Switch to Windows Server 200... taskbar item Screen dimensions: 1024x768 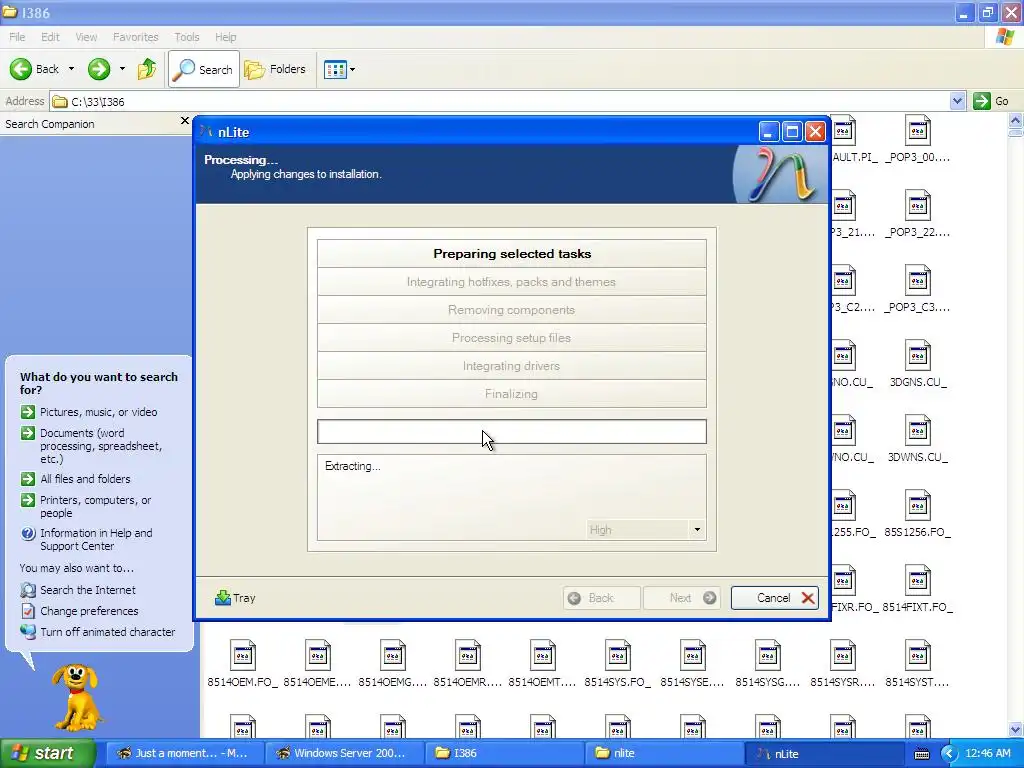pyautogui.click(x=343, y=753)
